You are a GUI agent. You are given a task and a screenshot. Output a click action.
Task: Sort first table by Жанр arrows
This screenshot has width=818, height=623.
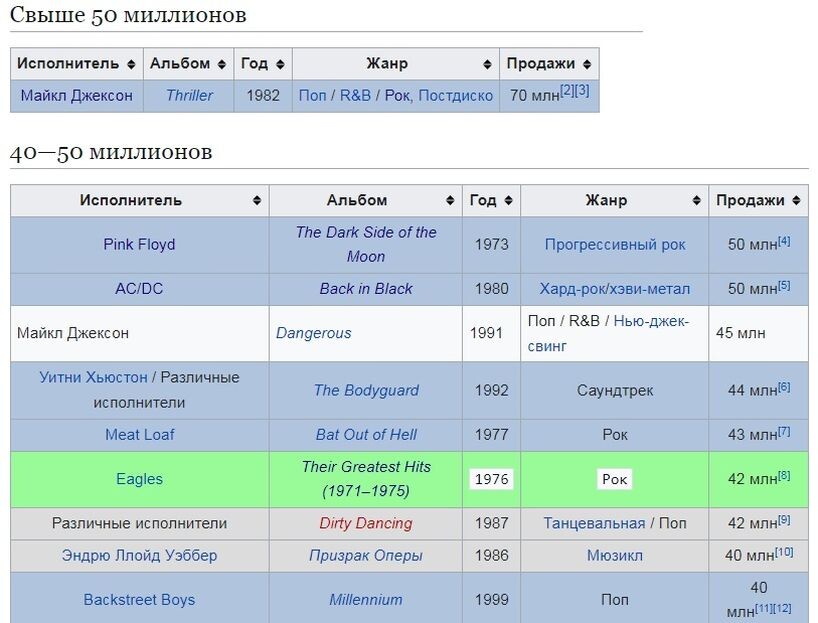(487, 64)
